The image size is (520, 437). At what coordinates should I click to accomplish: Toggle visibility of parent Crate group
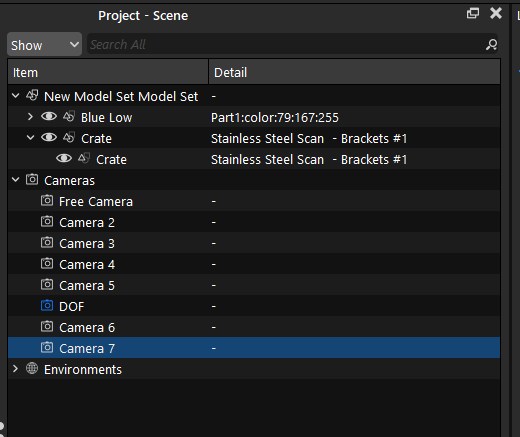pos(49,138)
